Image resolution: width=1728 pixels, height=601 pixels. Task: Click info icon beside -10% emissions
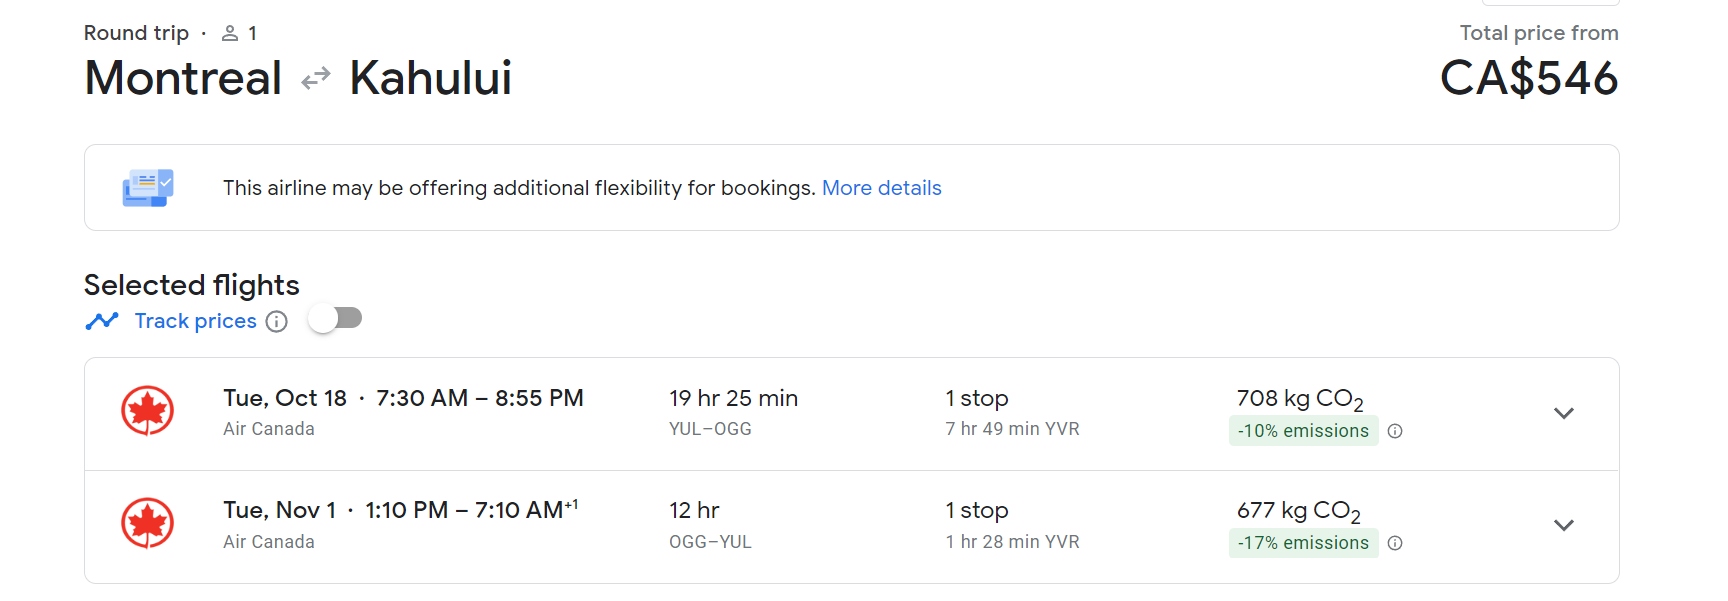coord(1395,431)
